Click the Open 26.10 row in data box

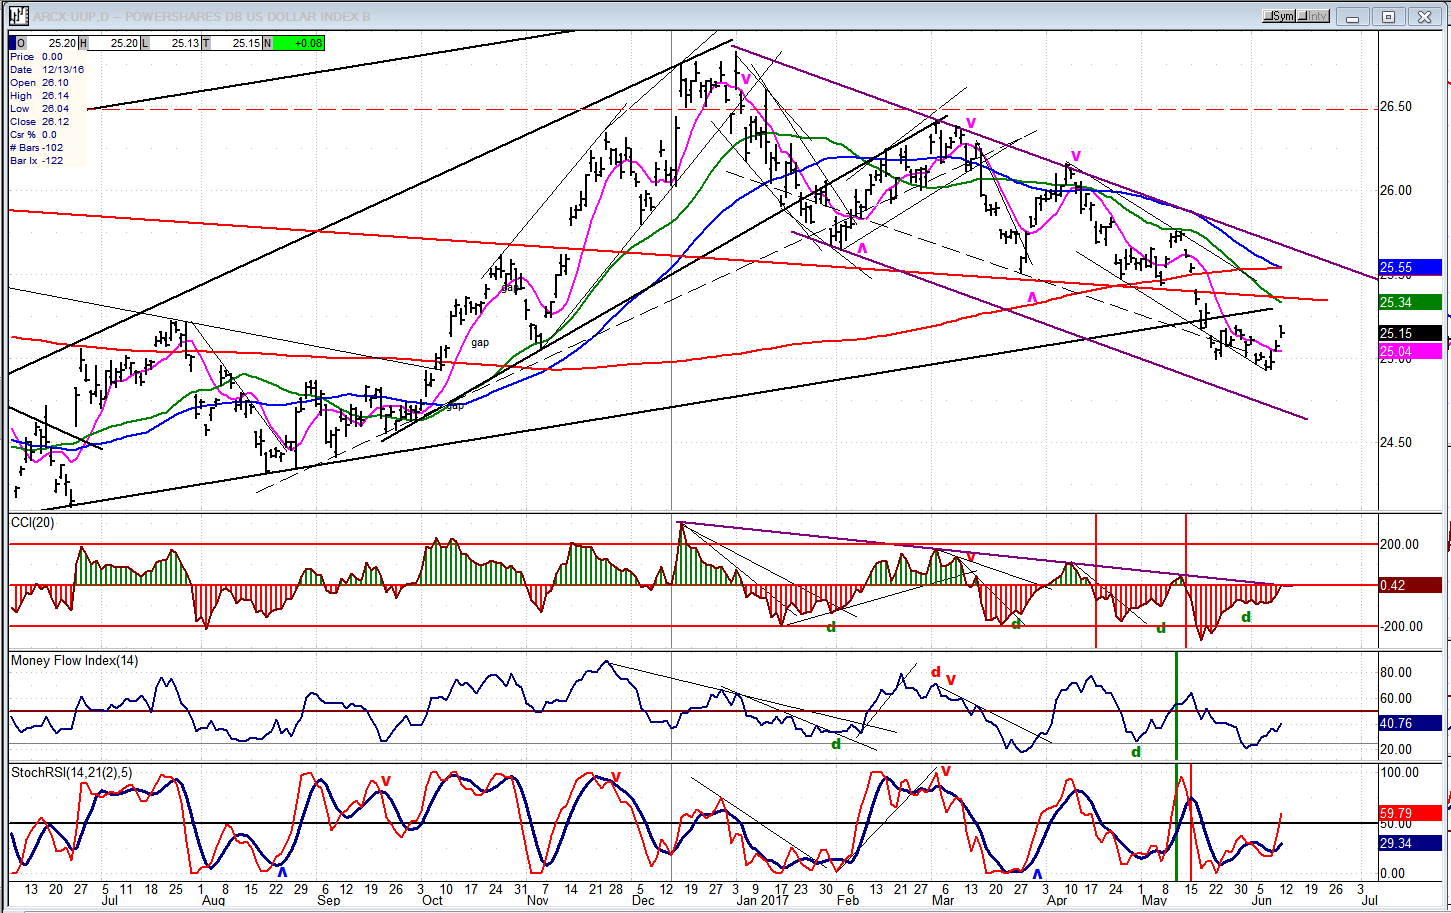pos(47,83)
